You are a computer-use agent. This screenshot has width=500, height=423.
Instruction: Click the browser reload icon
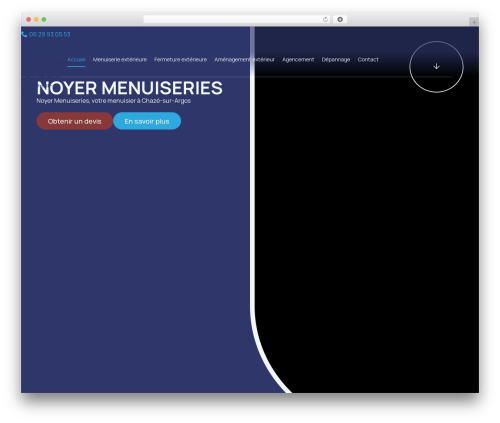325,19
